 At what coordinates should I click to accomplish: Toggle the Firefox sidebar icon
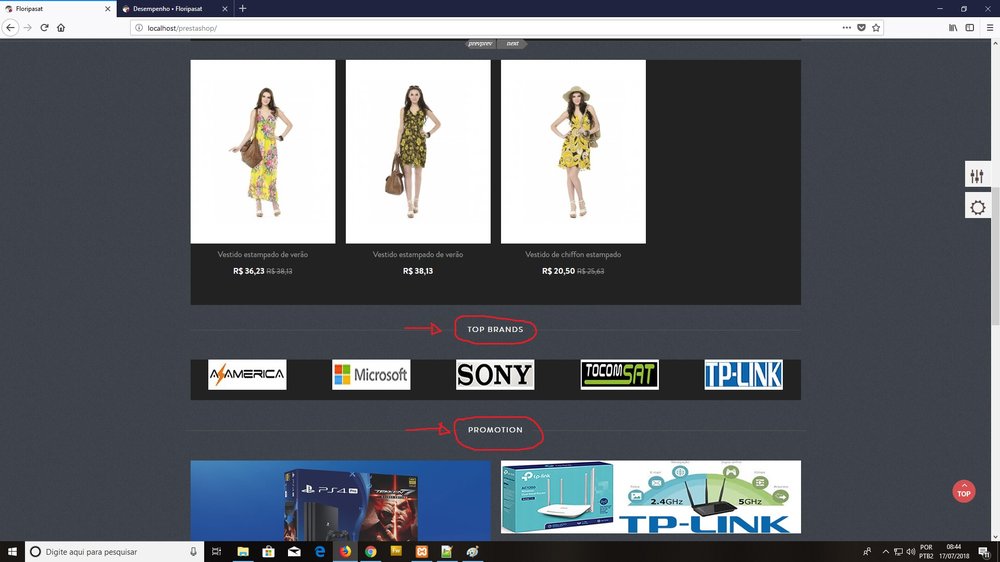pos(969,27)
